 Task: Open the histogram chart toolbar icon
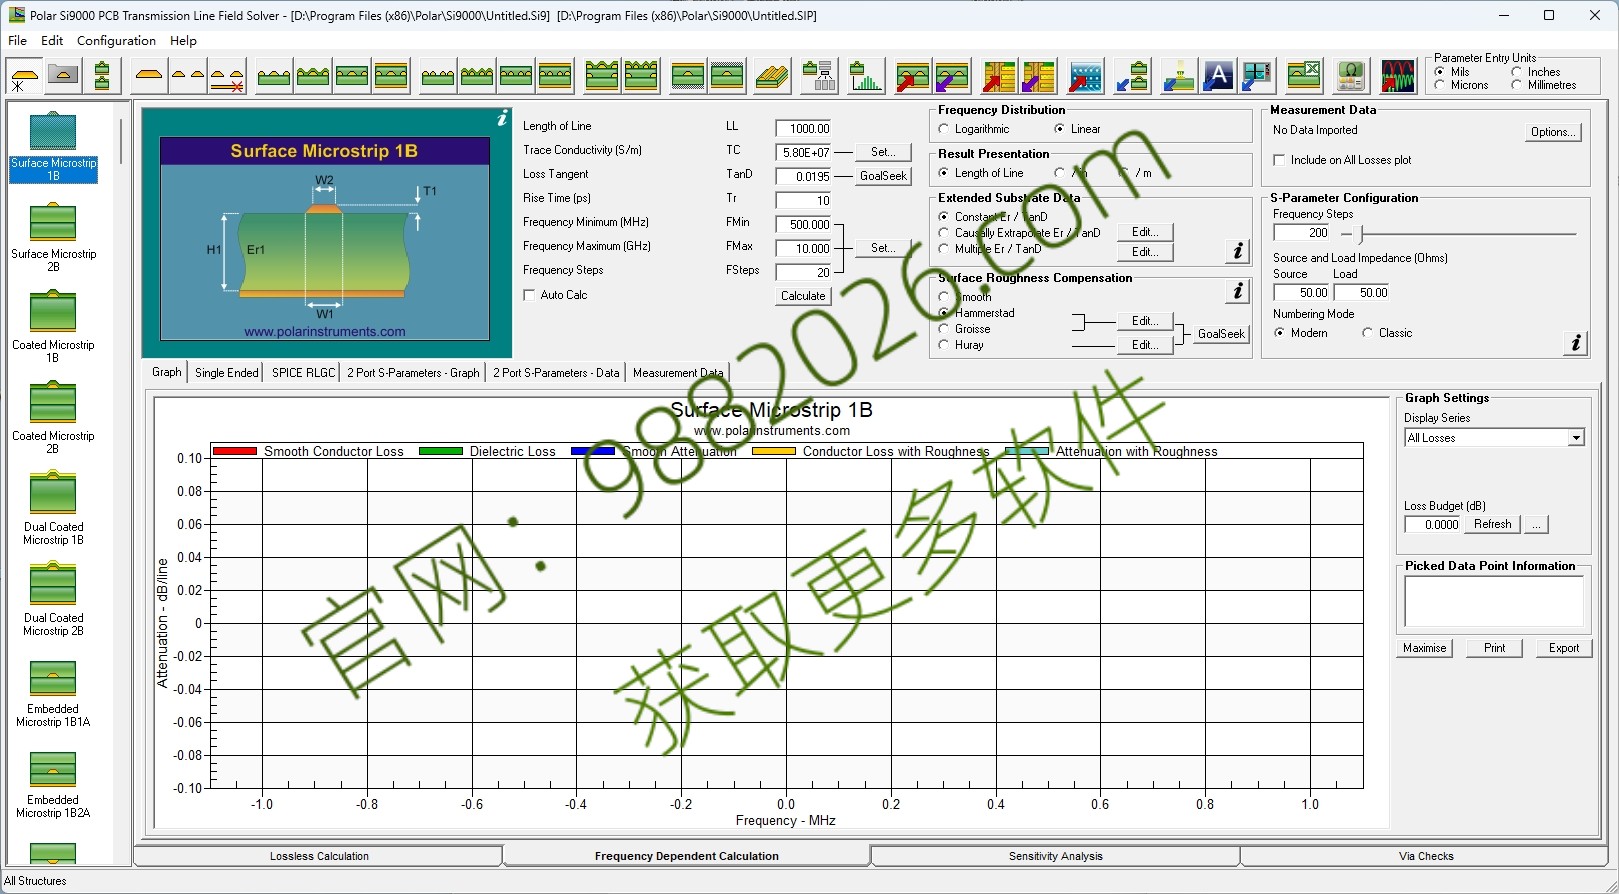pyautogui.click(x=865, y=76)
